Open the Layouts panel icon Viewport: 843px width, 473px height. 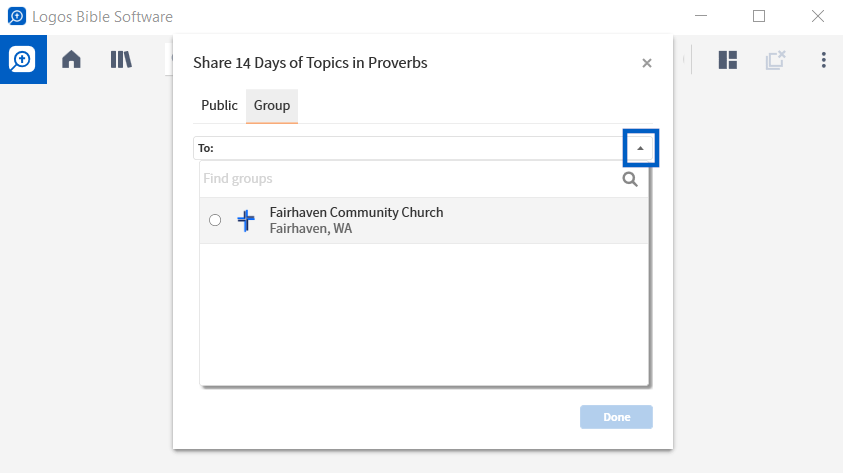727,60
